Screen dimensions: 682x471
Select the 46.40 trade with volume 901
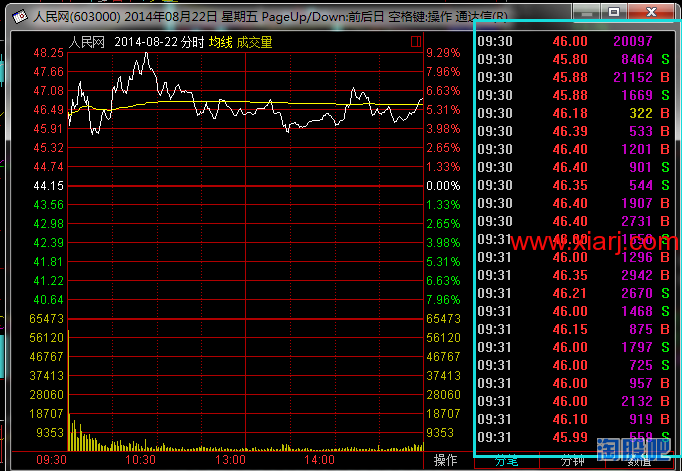coord(574,167)
